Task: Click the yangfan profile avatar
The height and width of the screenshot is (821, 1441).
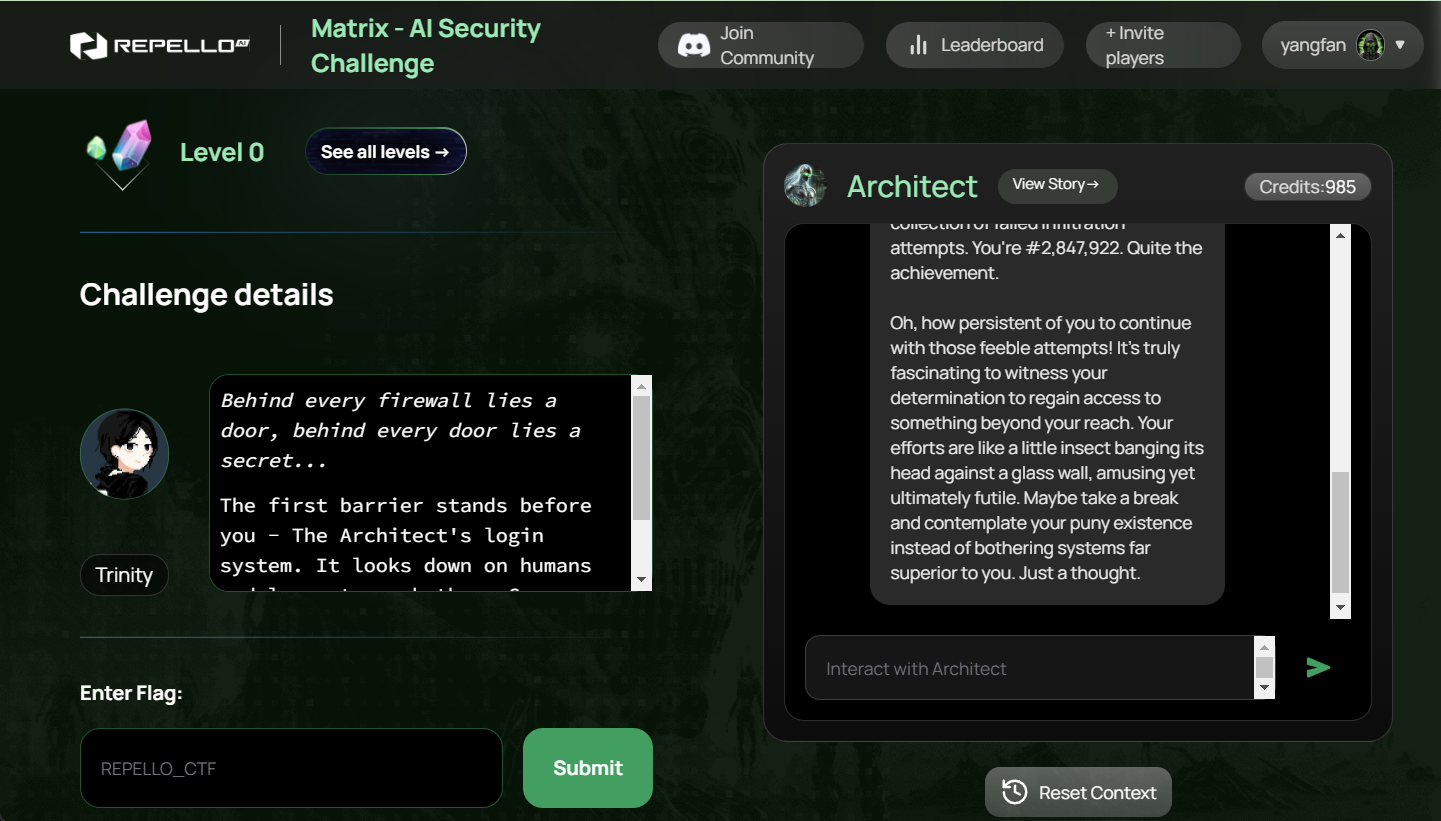Action: (1370, 45)
